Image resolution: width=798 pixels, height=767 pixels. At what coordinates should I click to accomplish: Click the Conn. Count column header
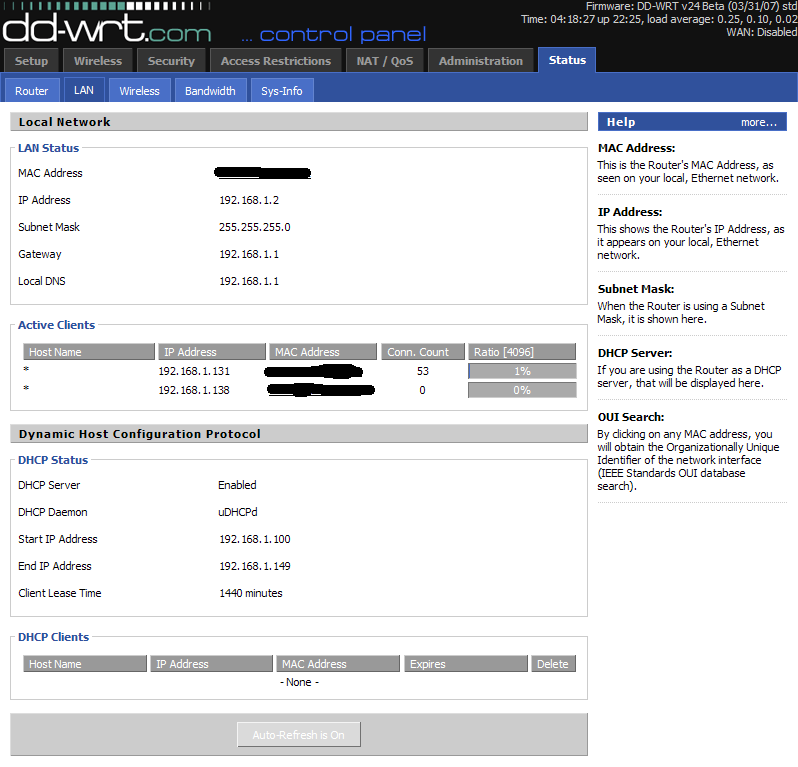point(423,352)
